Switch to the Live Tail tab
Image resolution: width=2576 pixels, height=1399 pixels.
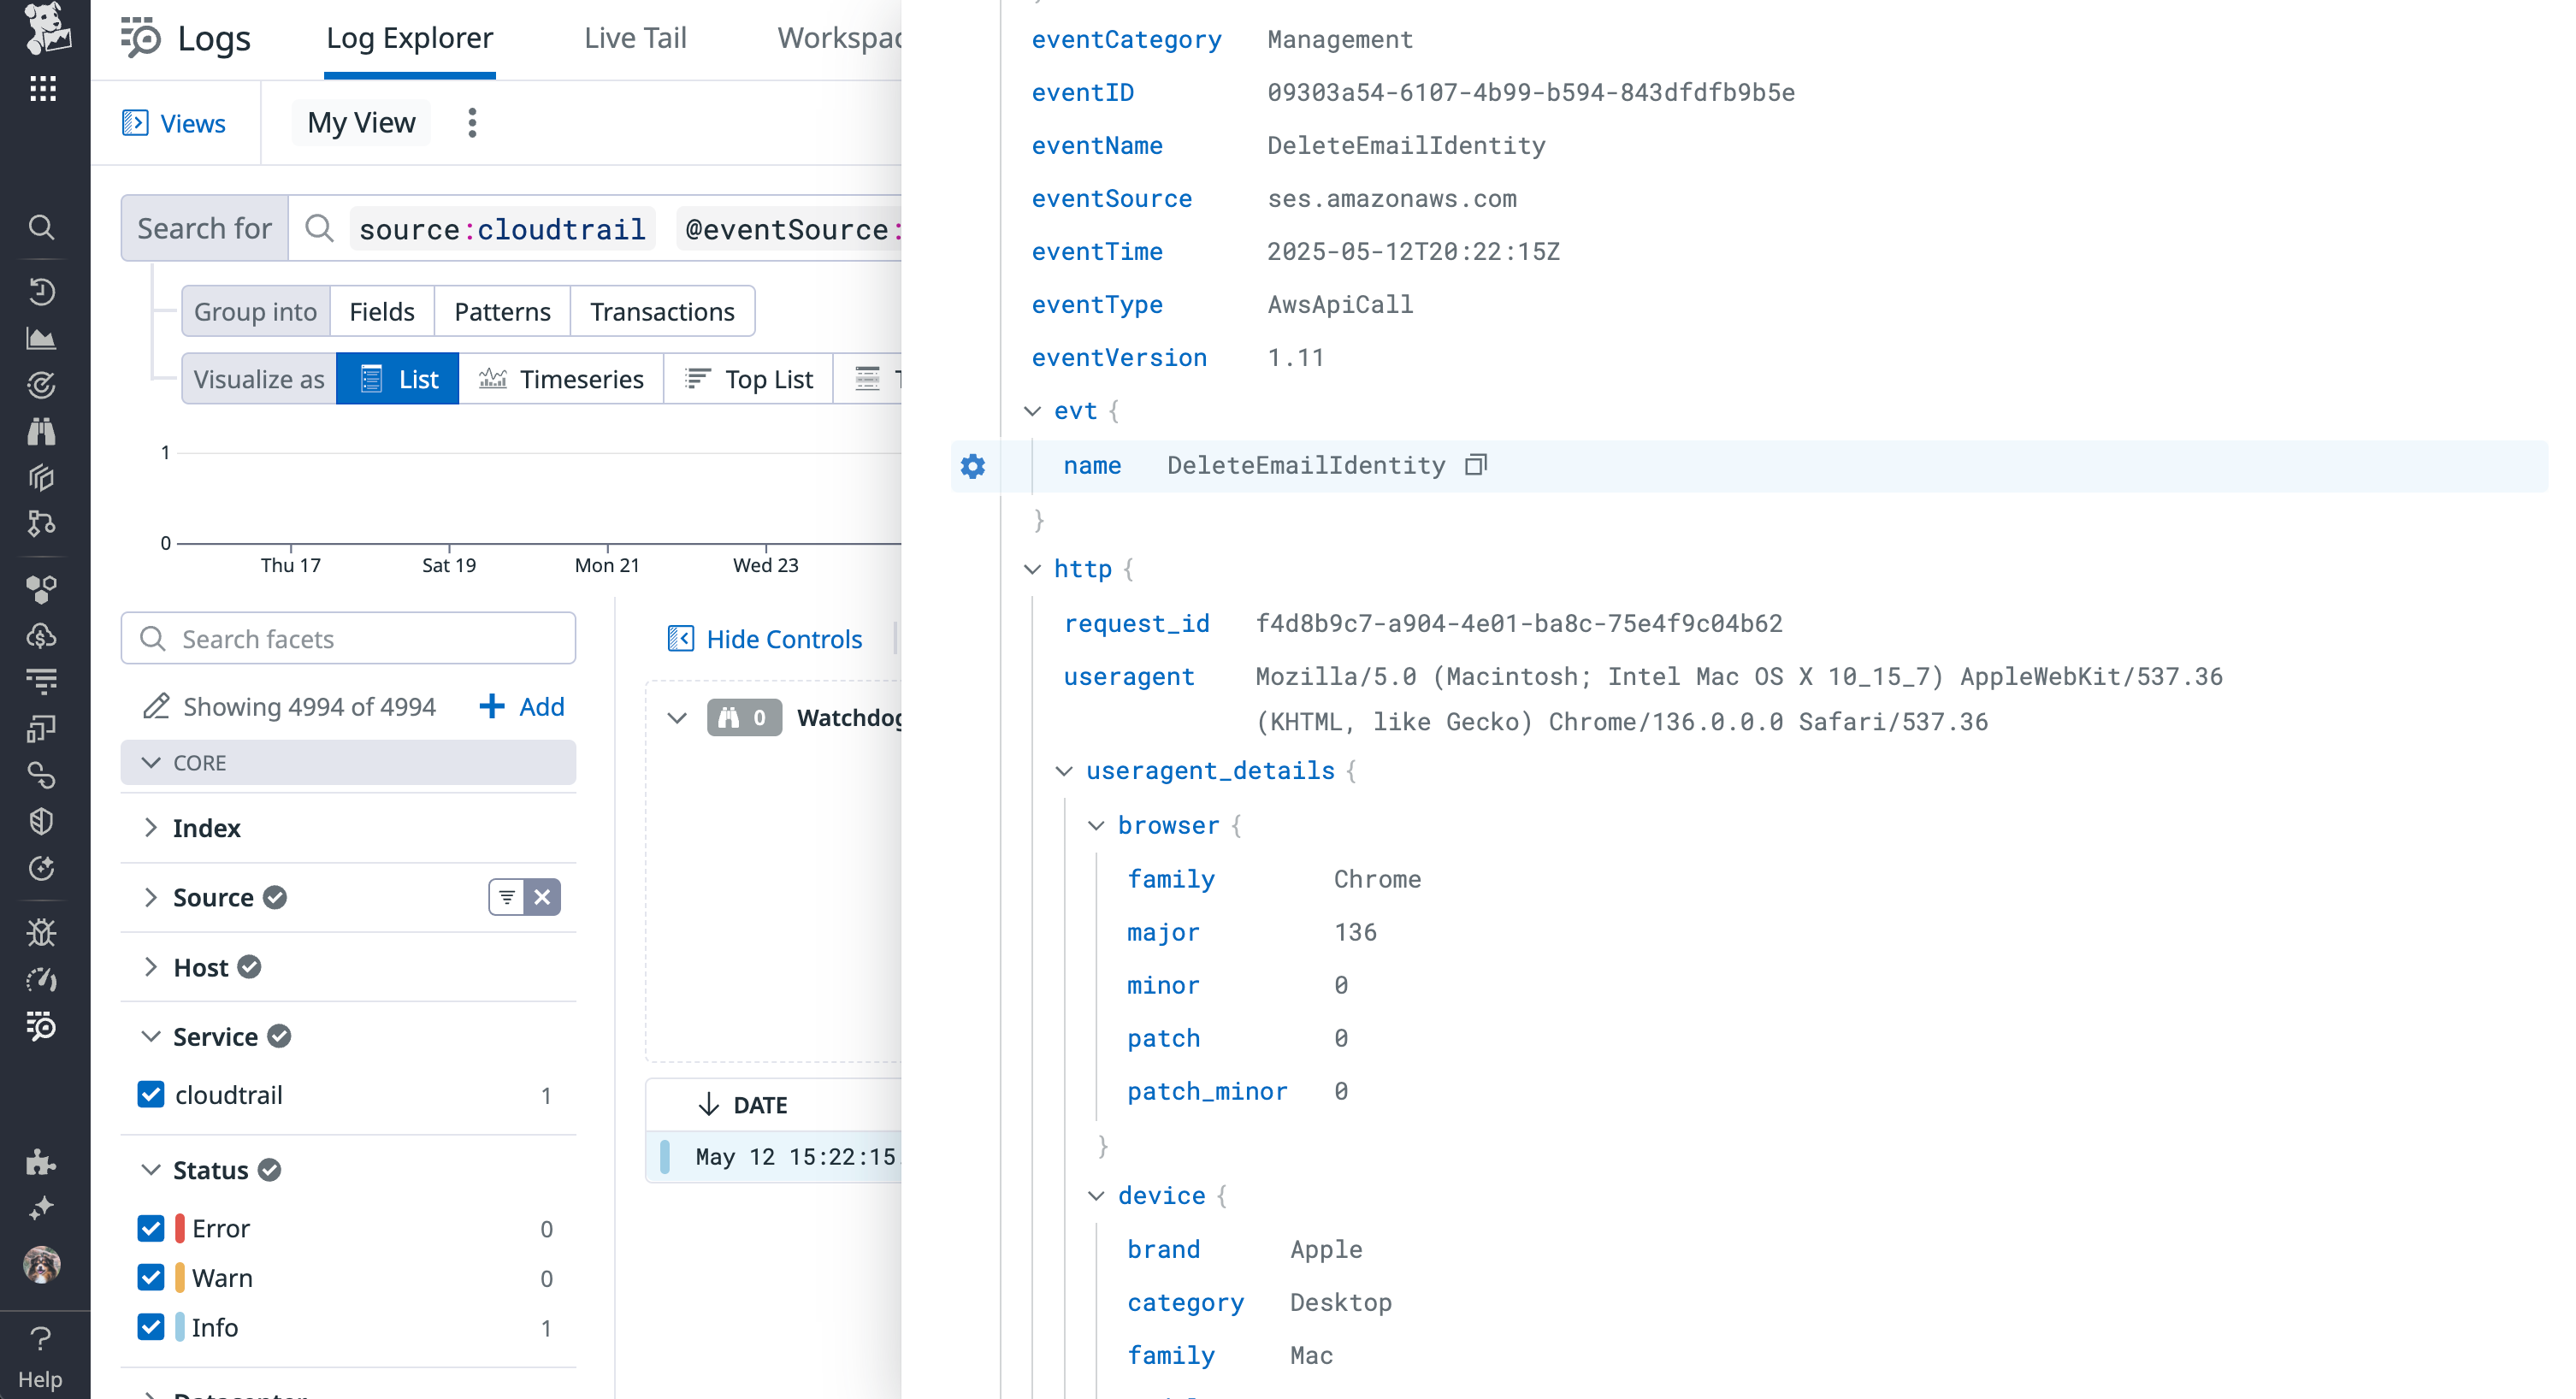coord(634,37)
